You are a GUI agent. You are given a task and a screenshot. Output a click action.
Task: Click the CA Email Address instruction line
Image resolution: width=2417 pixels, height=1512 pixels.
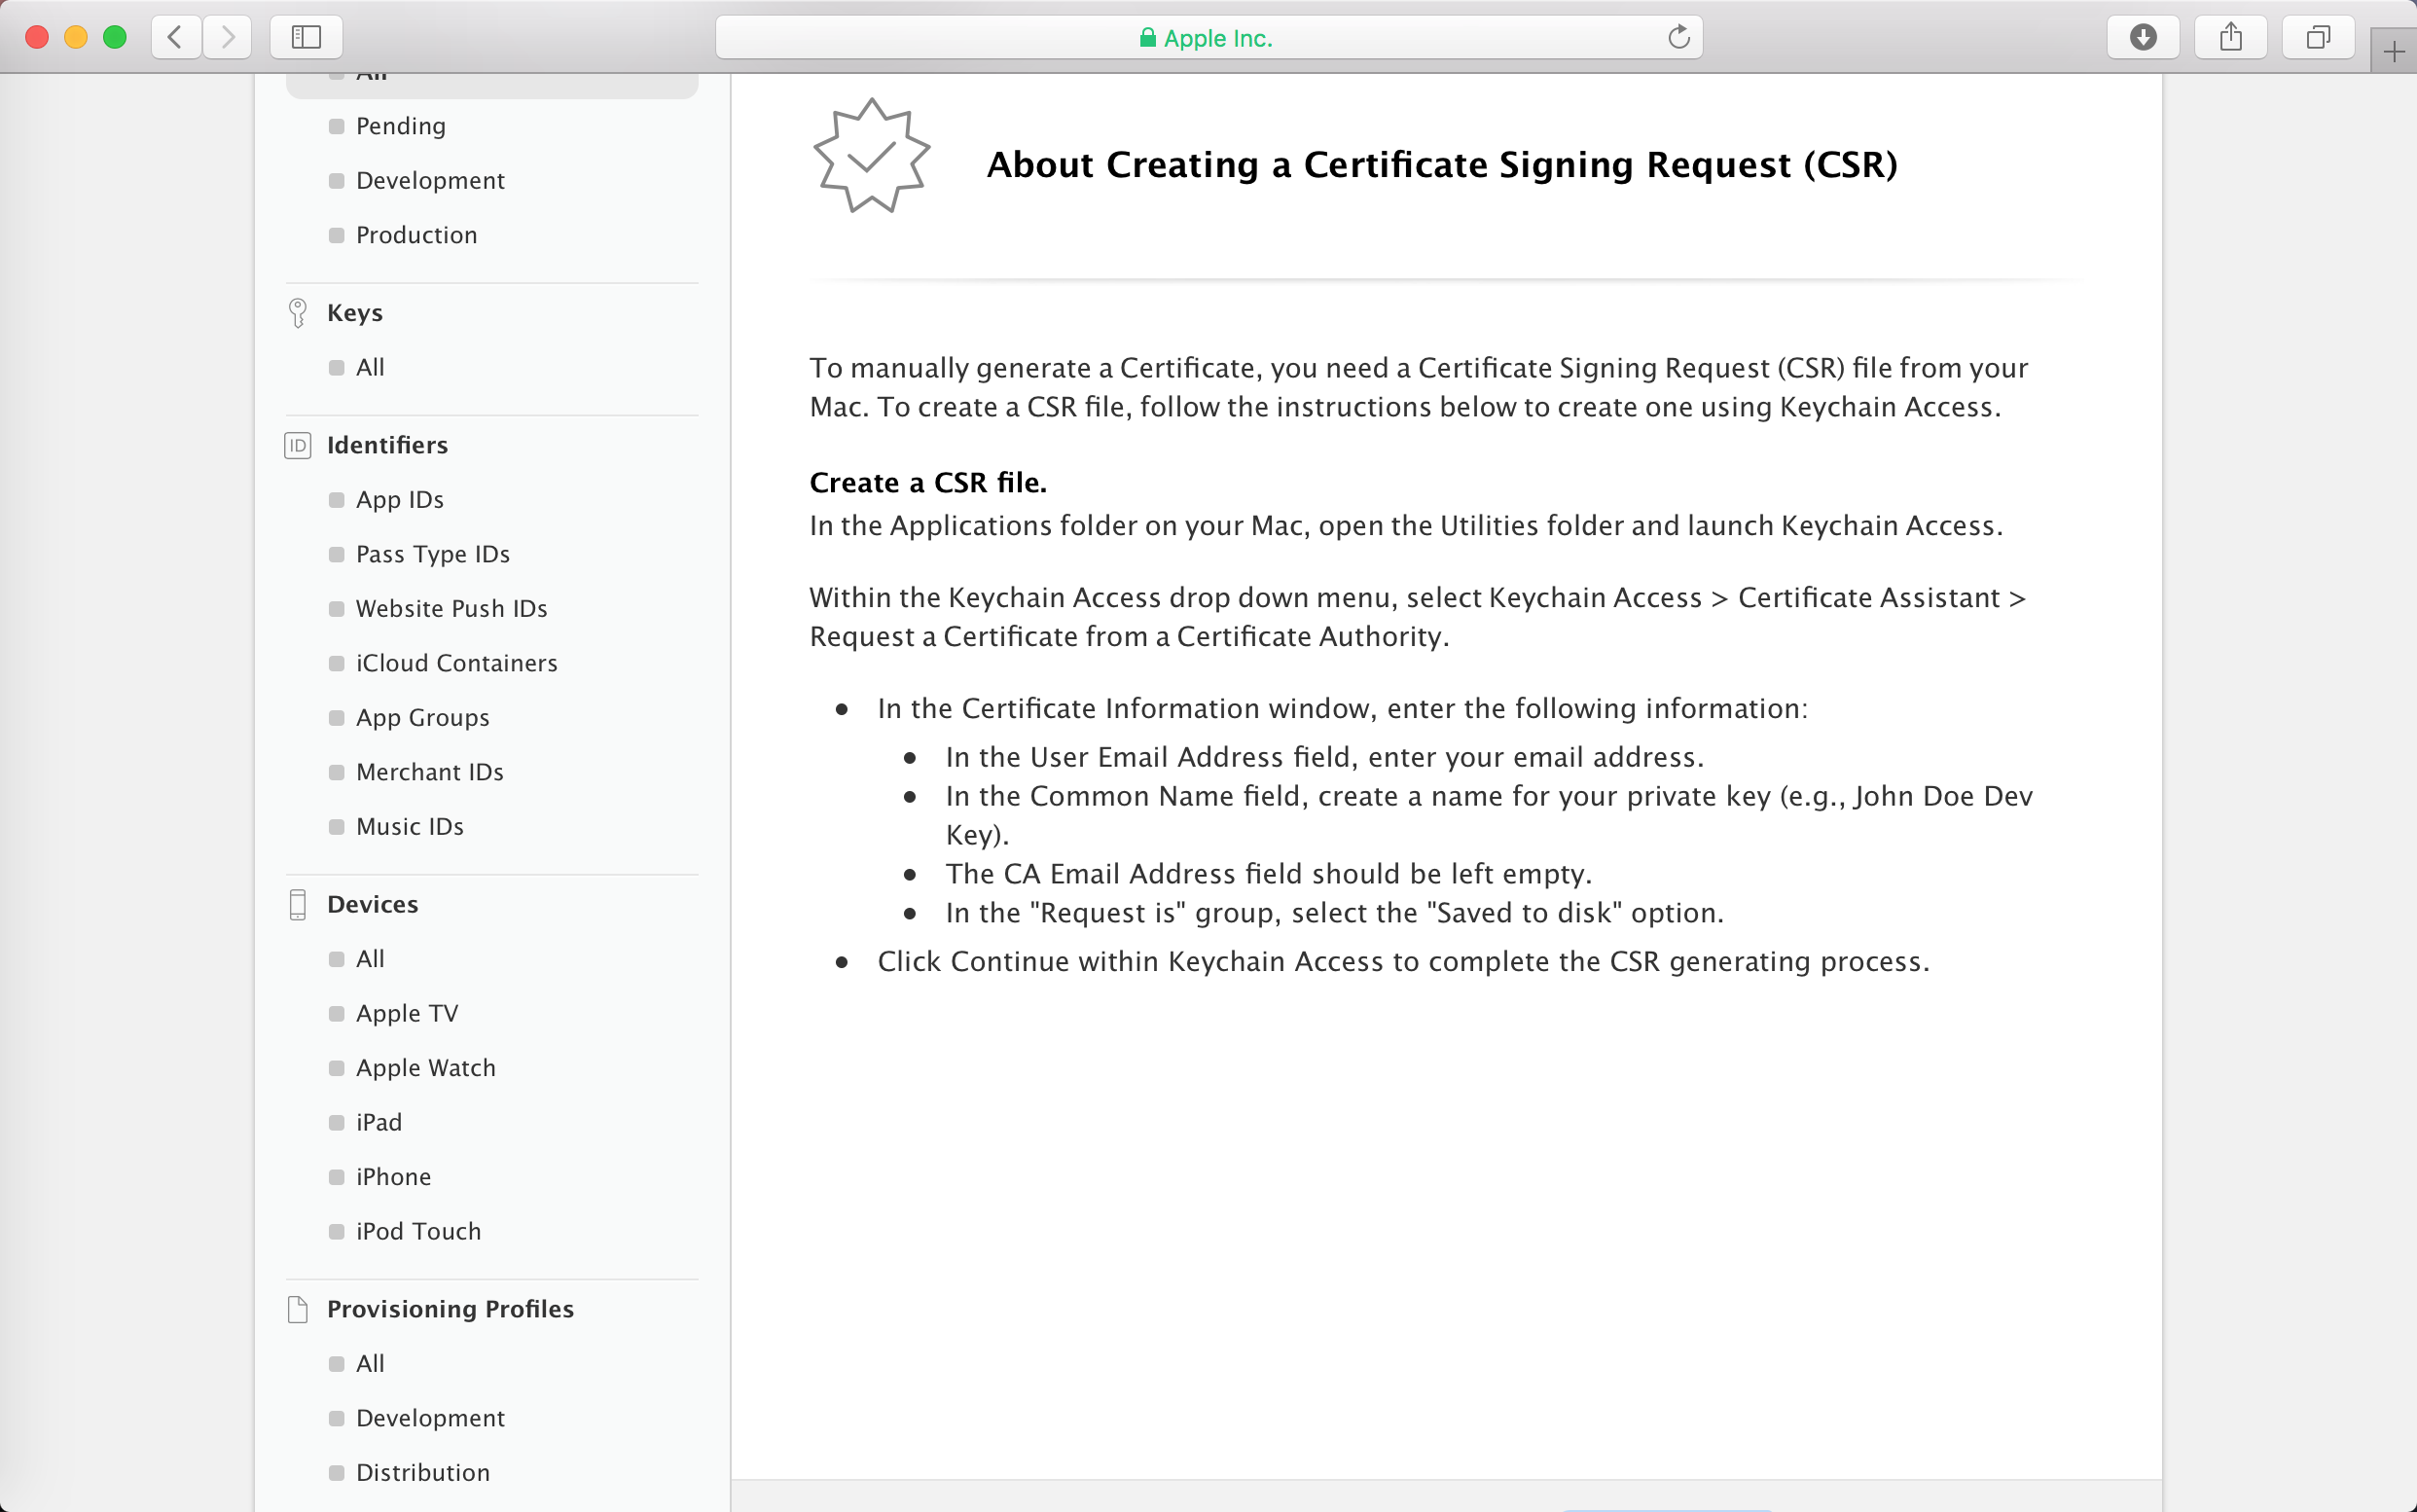[1269, 874]
